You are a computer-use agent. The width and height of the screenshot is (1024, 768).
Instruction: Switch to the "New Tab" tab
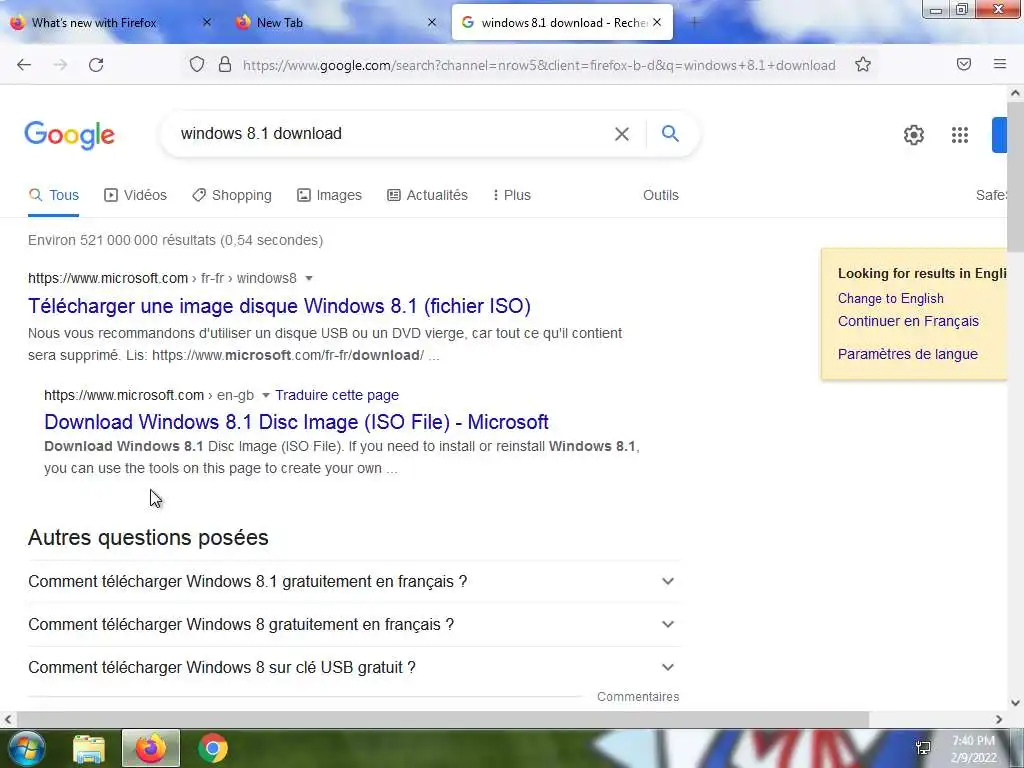[x=280, y=23]
